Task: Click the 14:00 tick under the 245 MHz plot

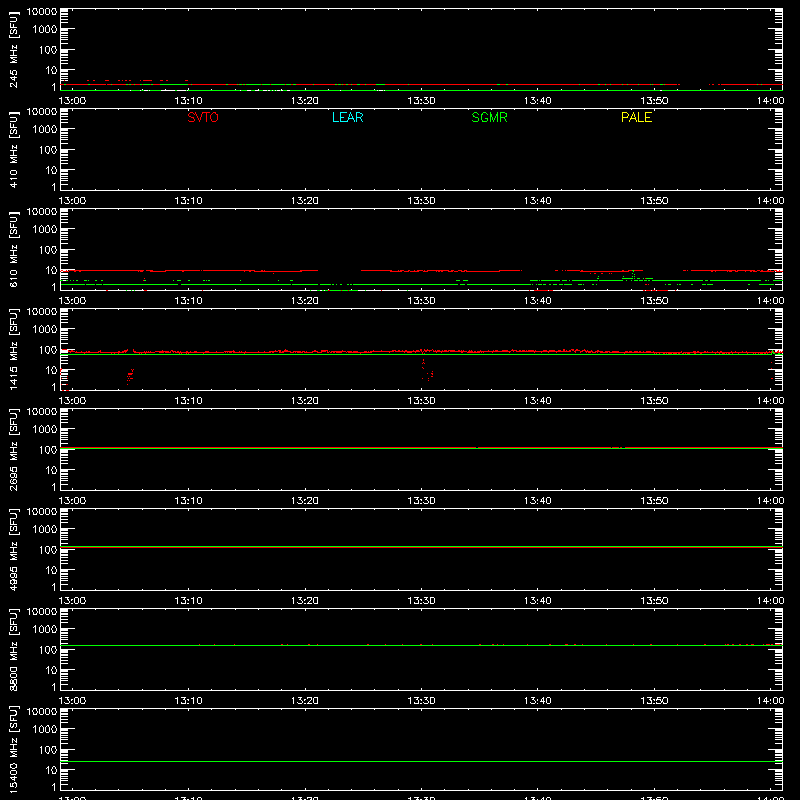Action: (770, 101)
